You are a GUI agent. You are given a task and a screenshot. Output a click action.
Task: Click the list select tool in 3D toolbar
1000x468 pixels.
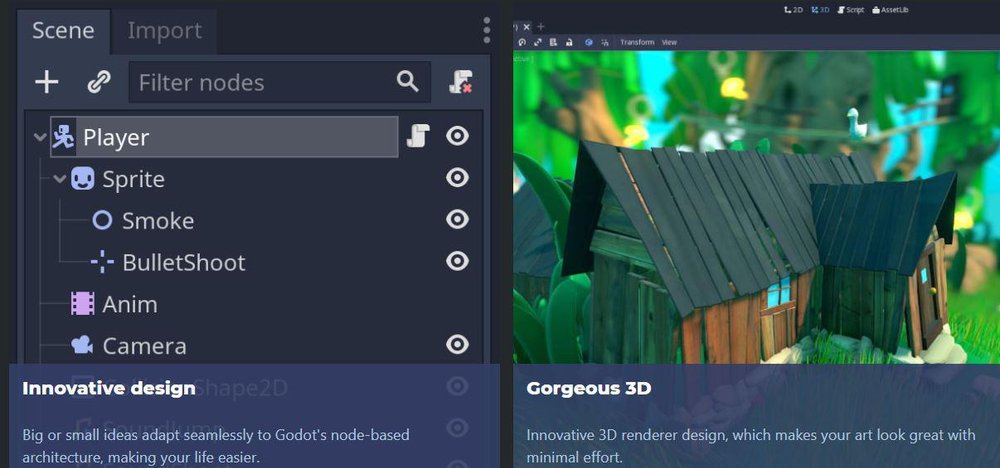[x=553, y=42]
